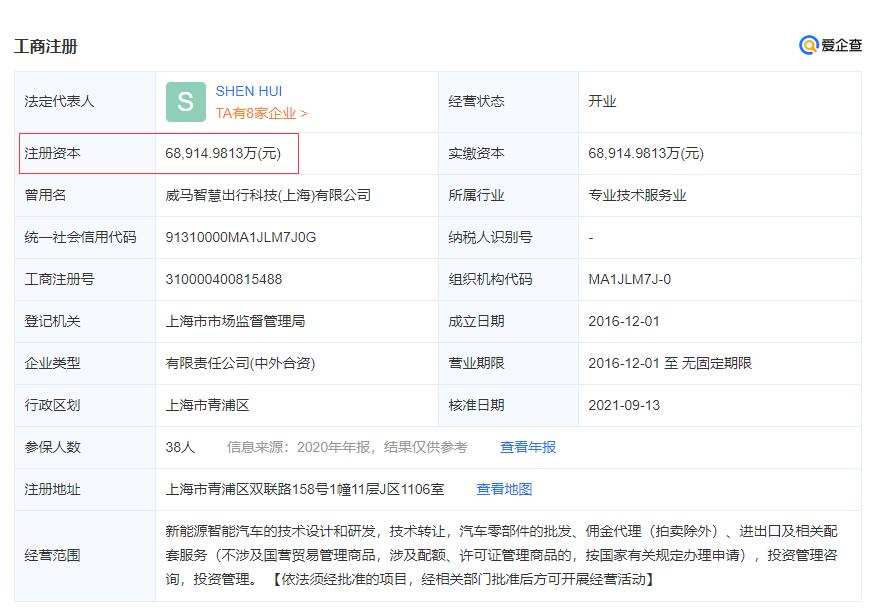The height and width of the screenshot is (613, 886).
Task: Open 查看年报 to view the annual report
Action: [x=527, y=447]
